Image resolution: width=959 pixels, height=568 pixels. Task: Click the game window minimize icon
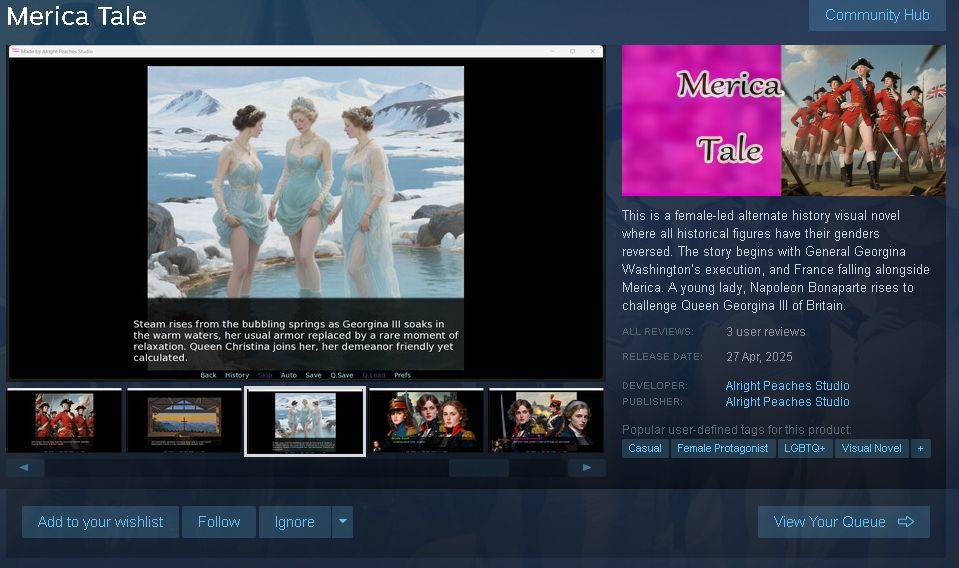point(552,51)
